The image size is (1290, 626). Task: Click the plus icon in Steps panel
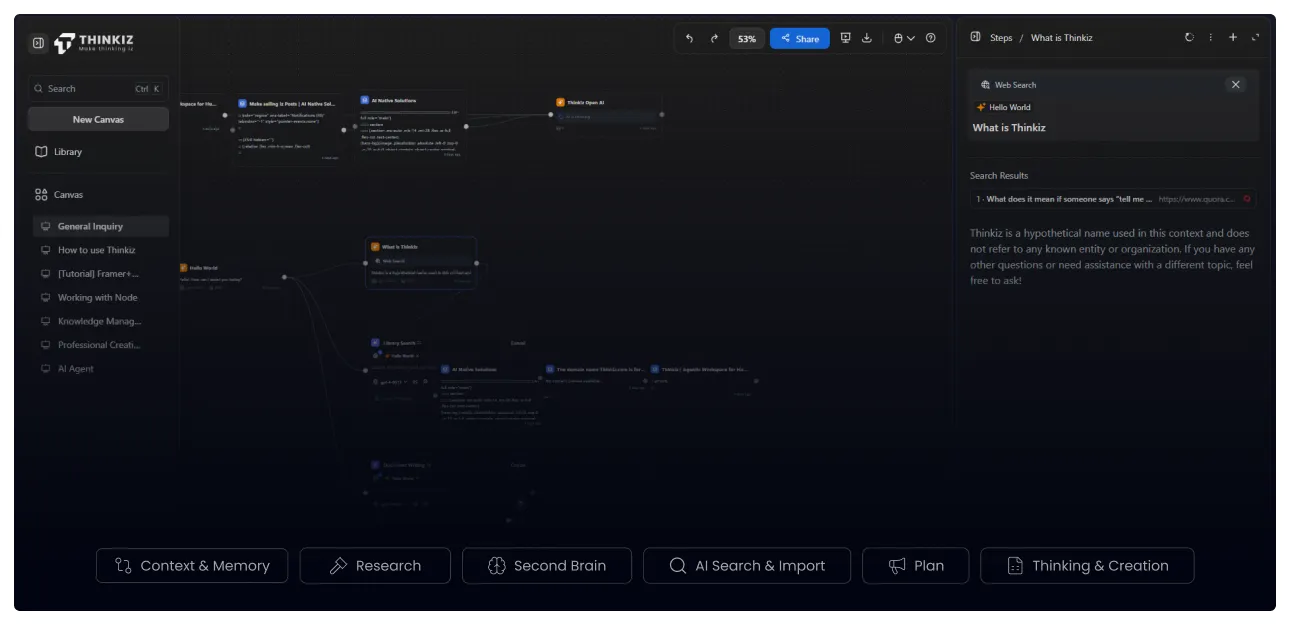[x=1233, y=37]
